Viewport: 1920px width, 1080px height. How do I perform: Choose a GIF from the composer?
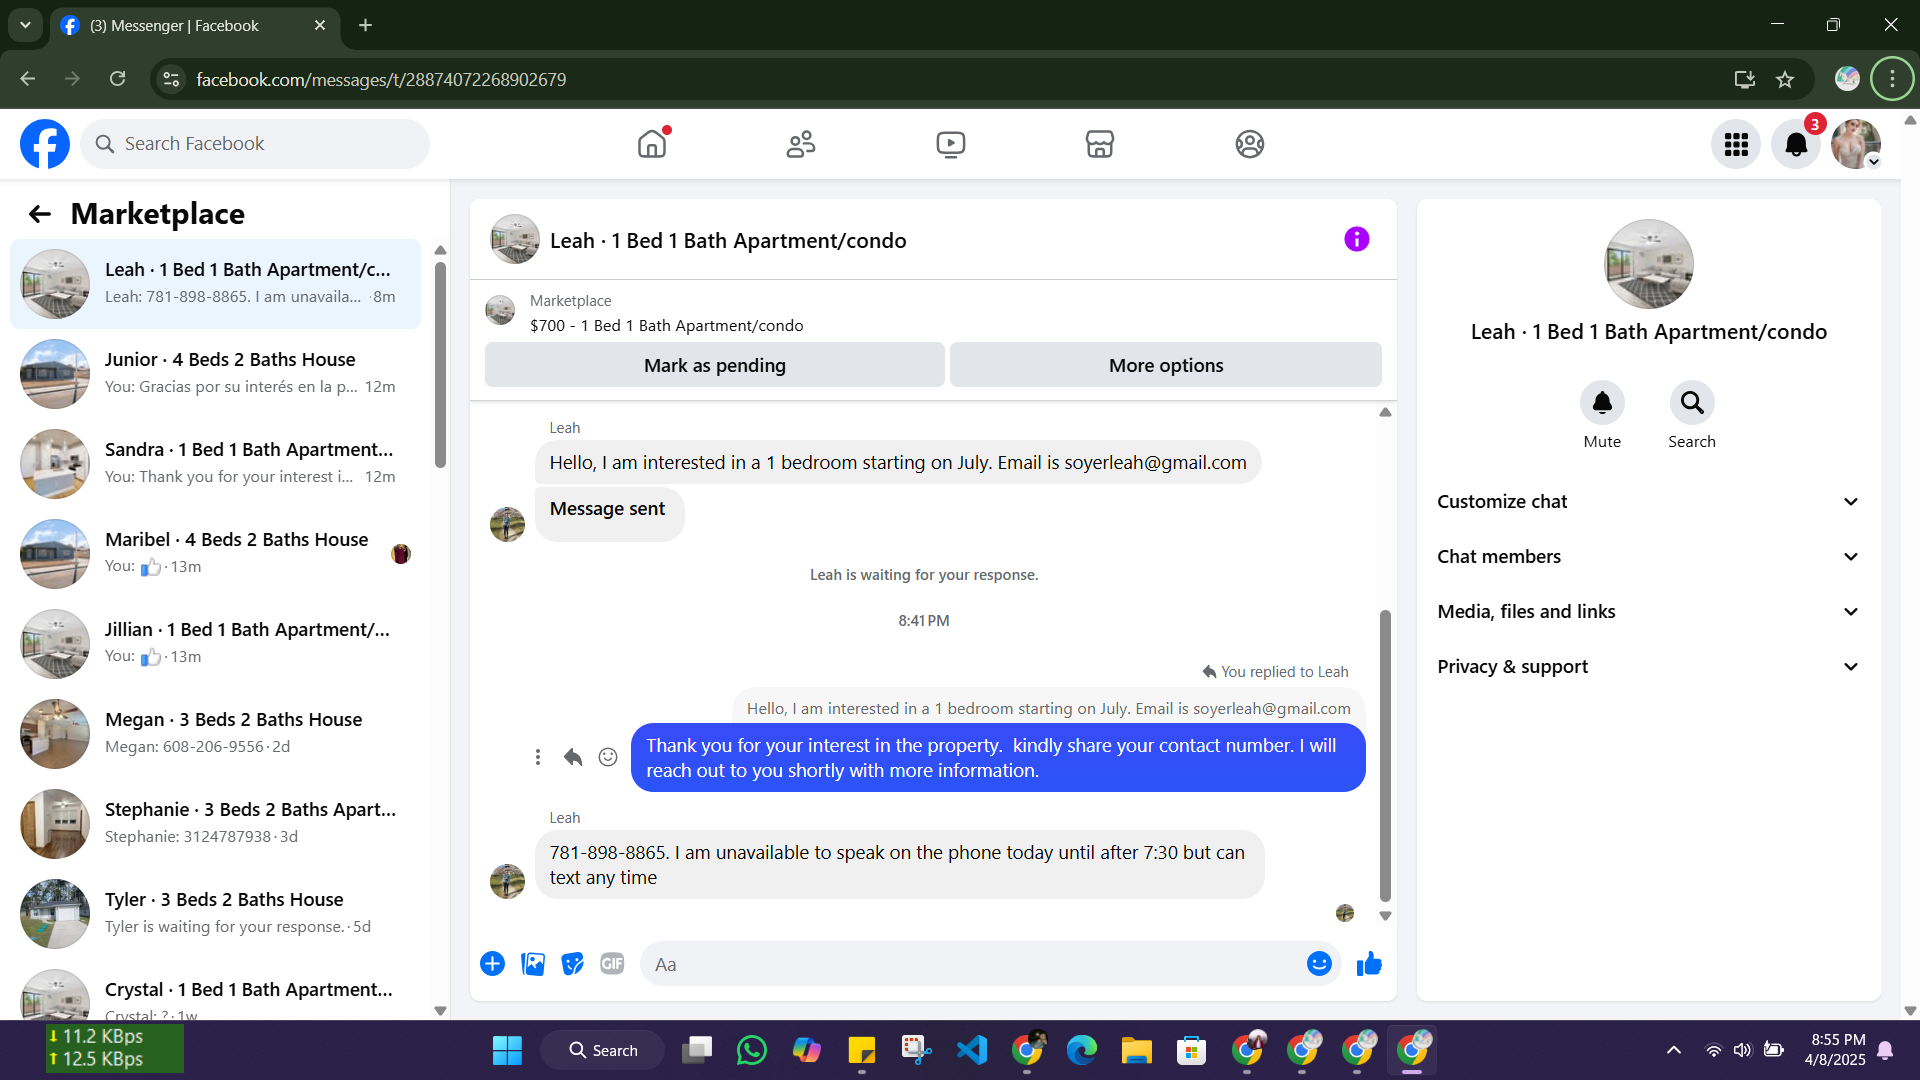point(612,964)
